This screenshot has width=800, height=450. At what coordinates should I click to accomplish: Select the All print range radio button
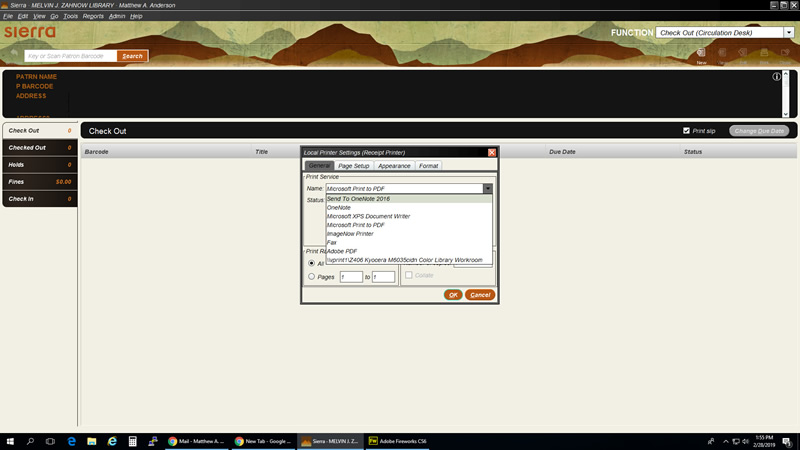pos(311,263)
